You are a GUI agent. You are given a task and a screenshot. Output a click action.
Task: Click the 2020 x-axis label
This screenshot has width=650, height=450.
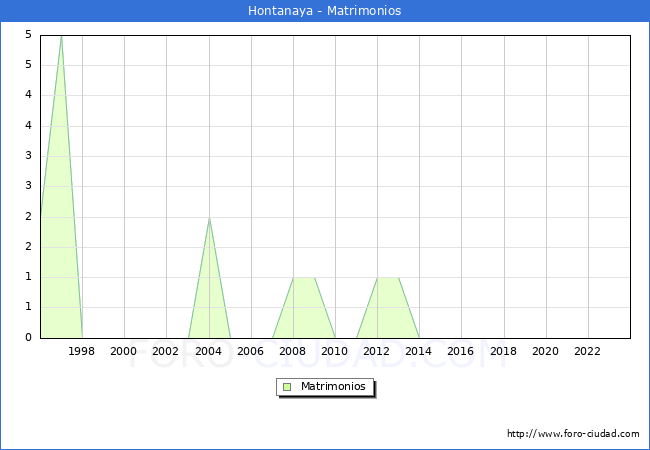point(546,351)
